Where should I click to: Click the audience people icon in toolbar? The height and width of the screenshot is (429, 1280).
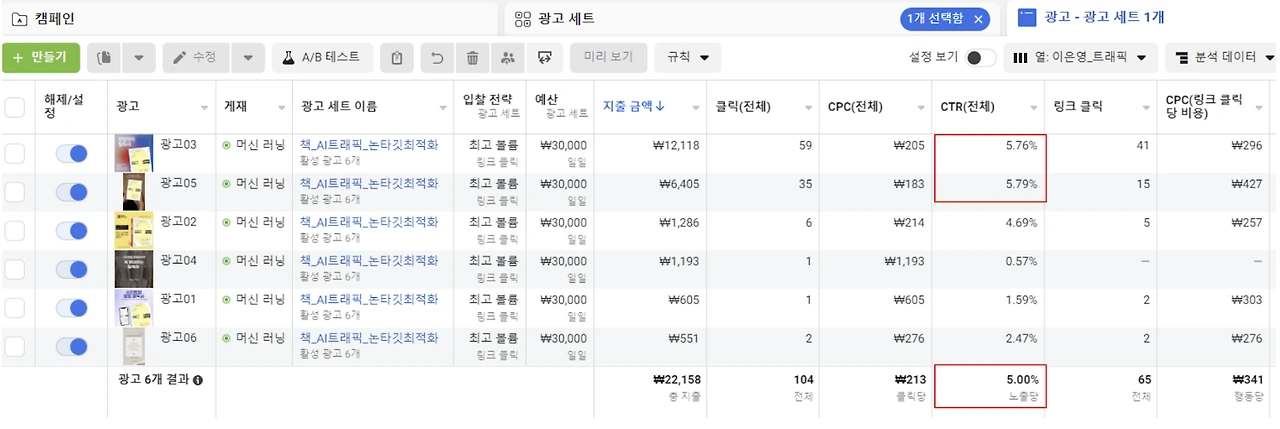pos(508,57)
